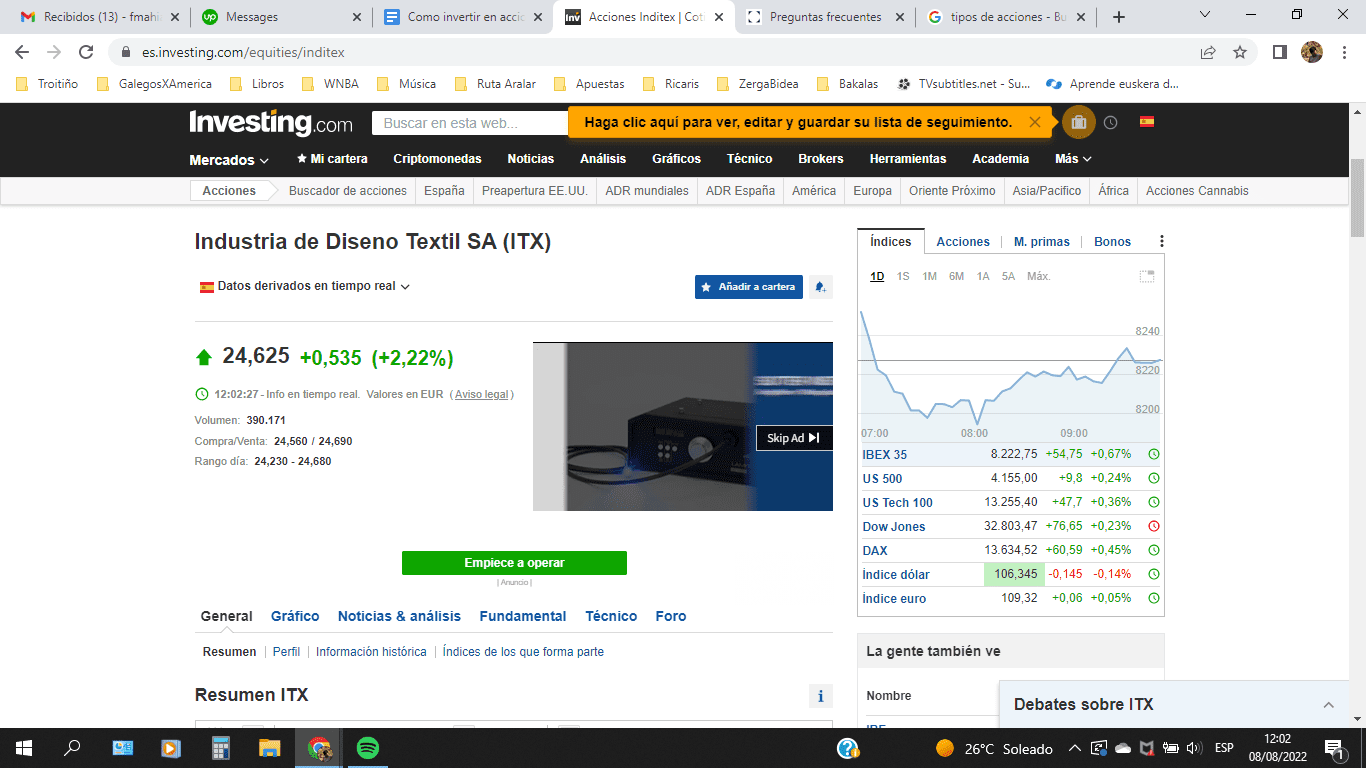Click the browser address bar URL
1366x768 pixels.
(x=243, y=52)
